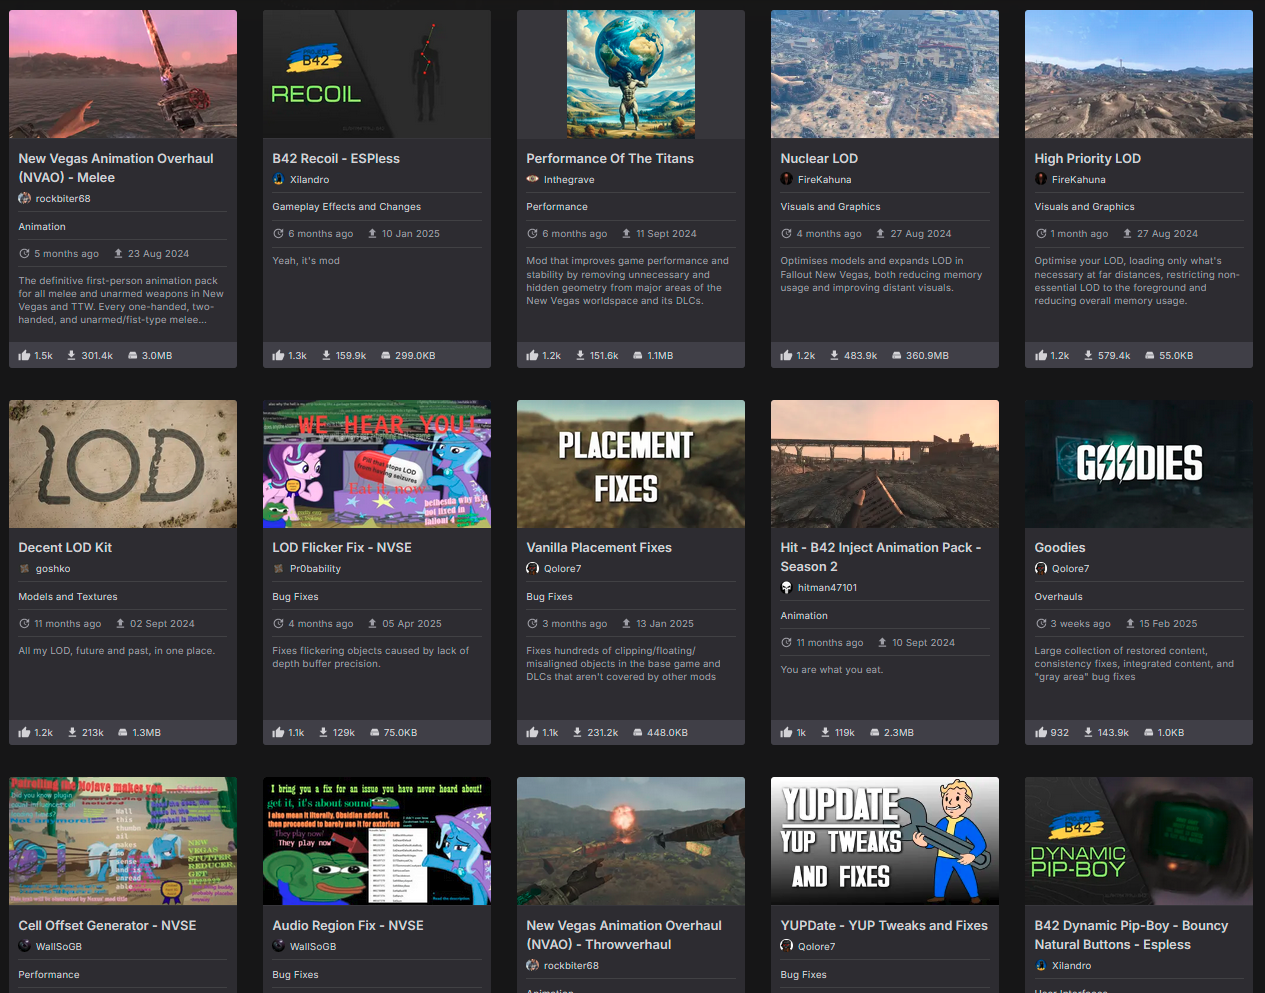Open the YUPDate YUP Tweaks and Fixes thumbnail
The height and width of the screenshot is (993, 1265).
tap(885, 841)
